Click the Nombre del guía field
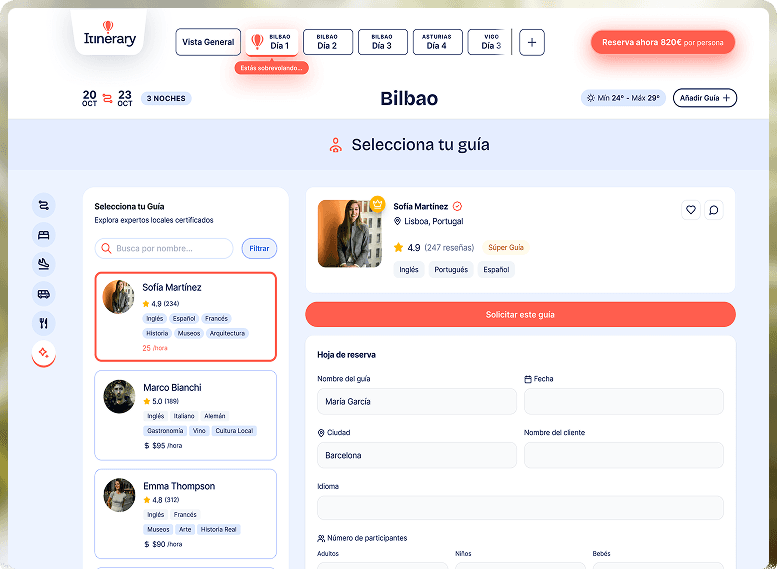Image resolution: width=777 pixels, height=577 pixels. (417, 402)
